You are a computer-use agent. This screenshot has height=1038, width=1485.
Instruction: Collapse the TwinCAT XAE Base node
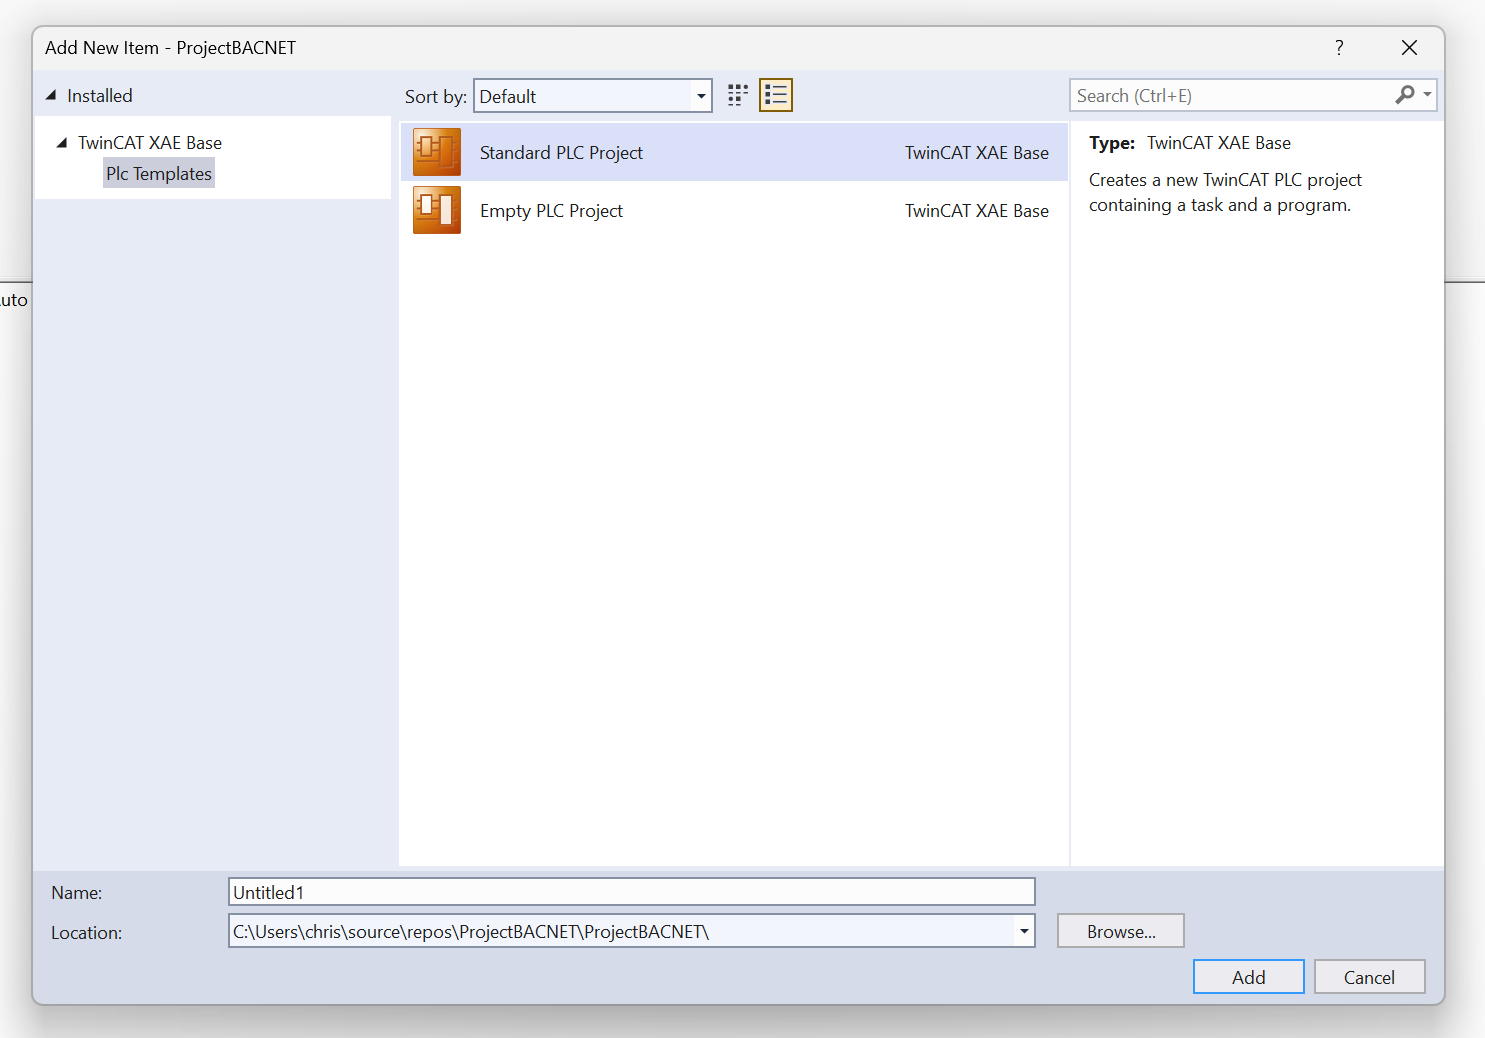(62, 142)
